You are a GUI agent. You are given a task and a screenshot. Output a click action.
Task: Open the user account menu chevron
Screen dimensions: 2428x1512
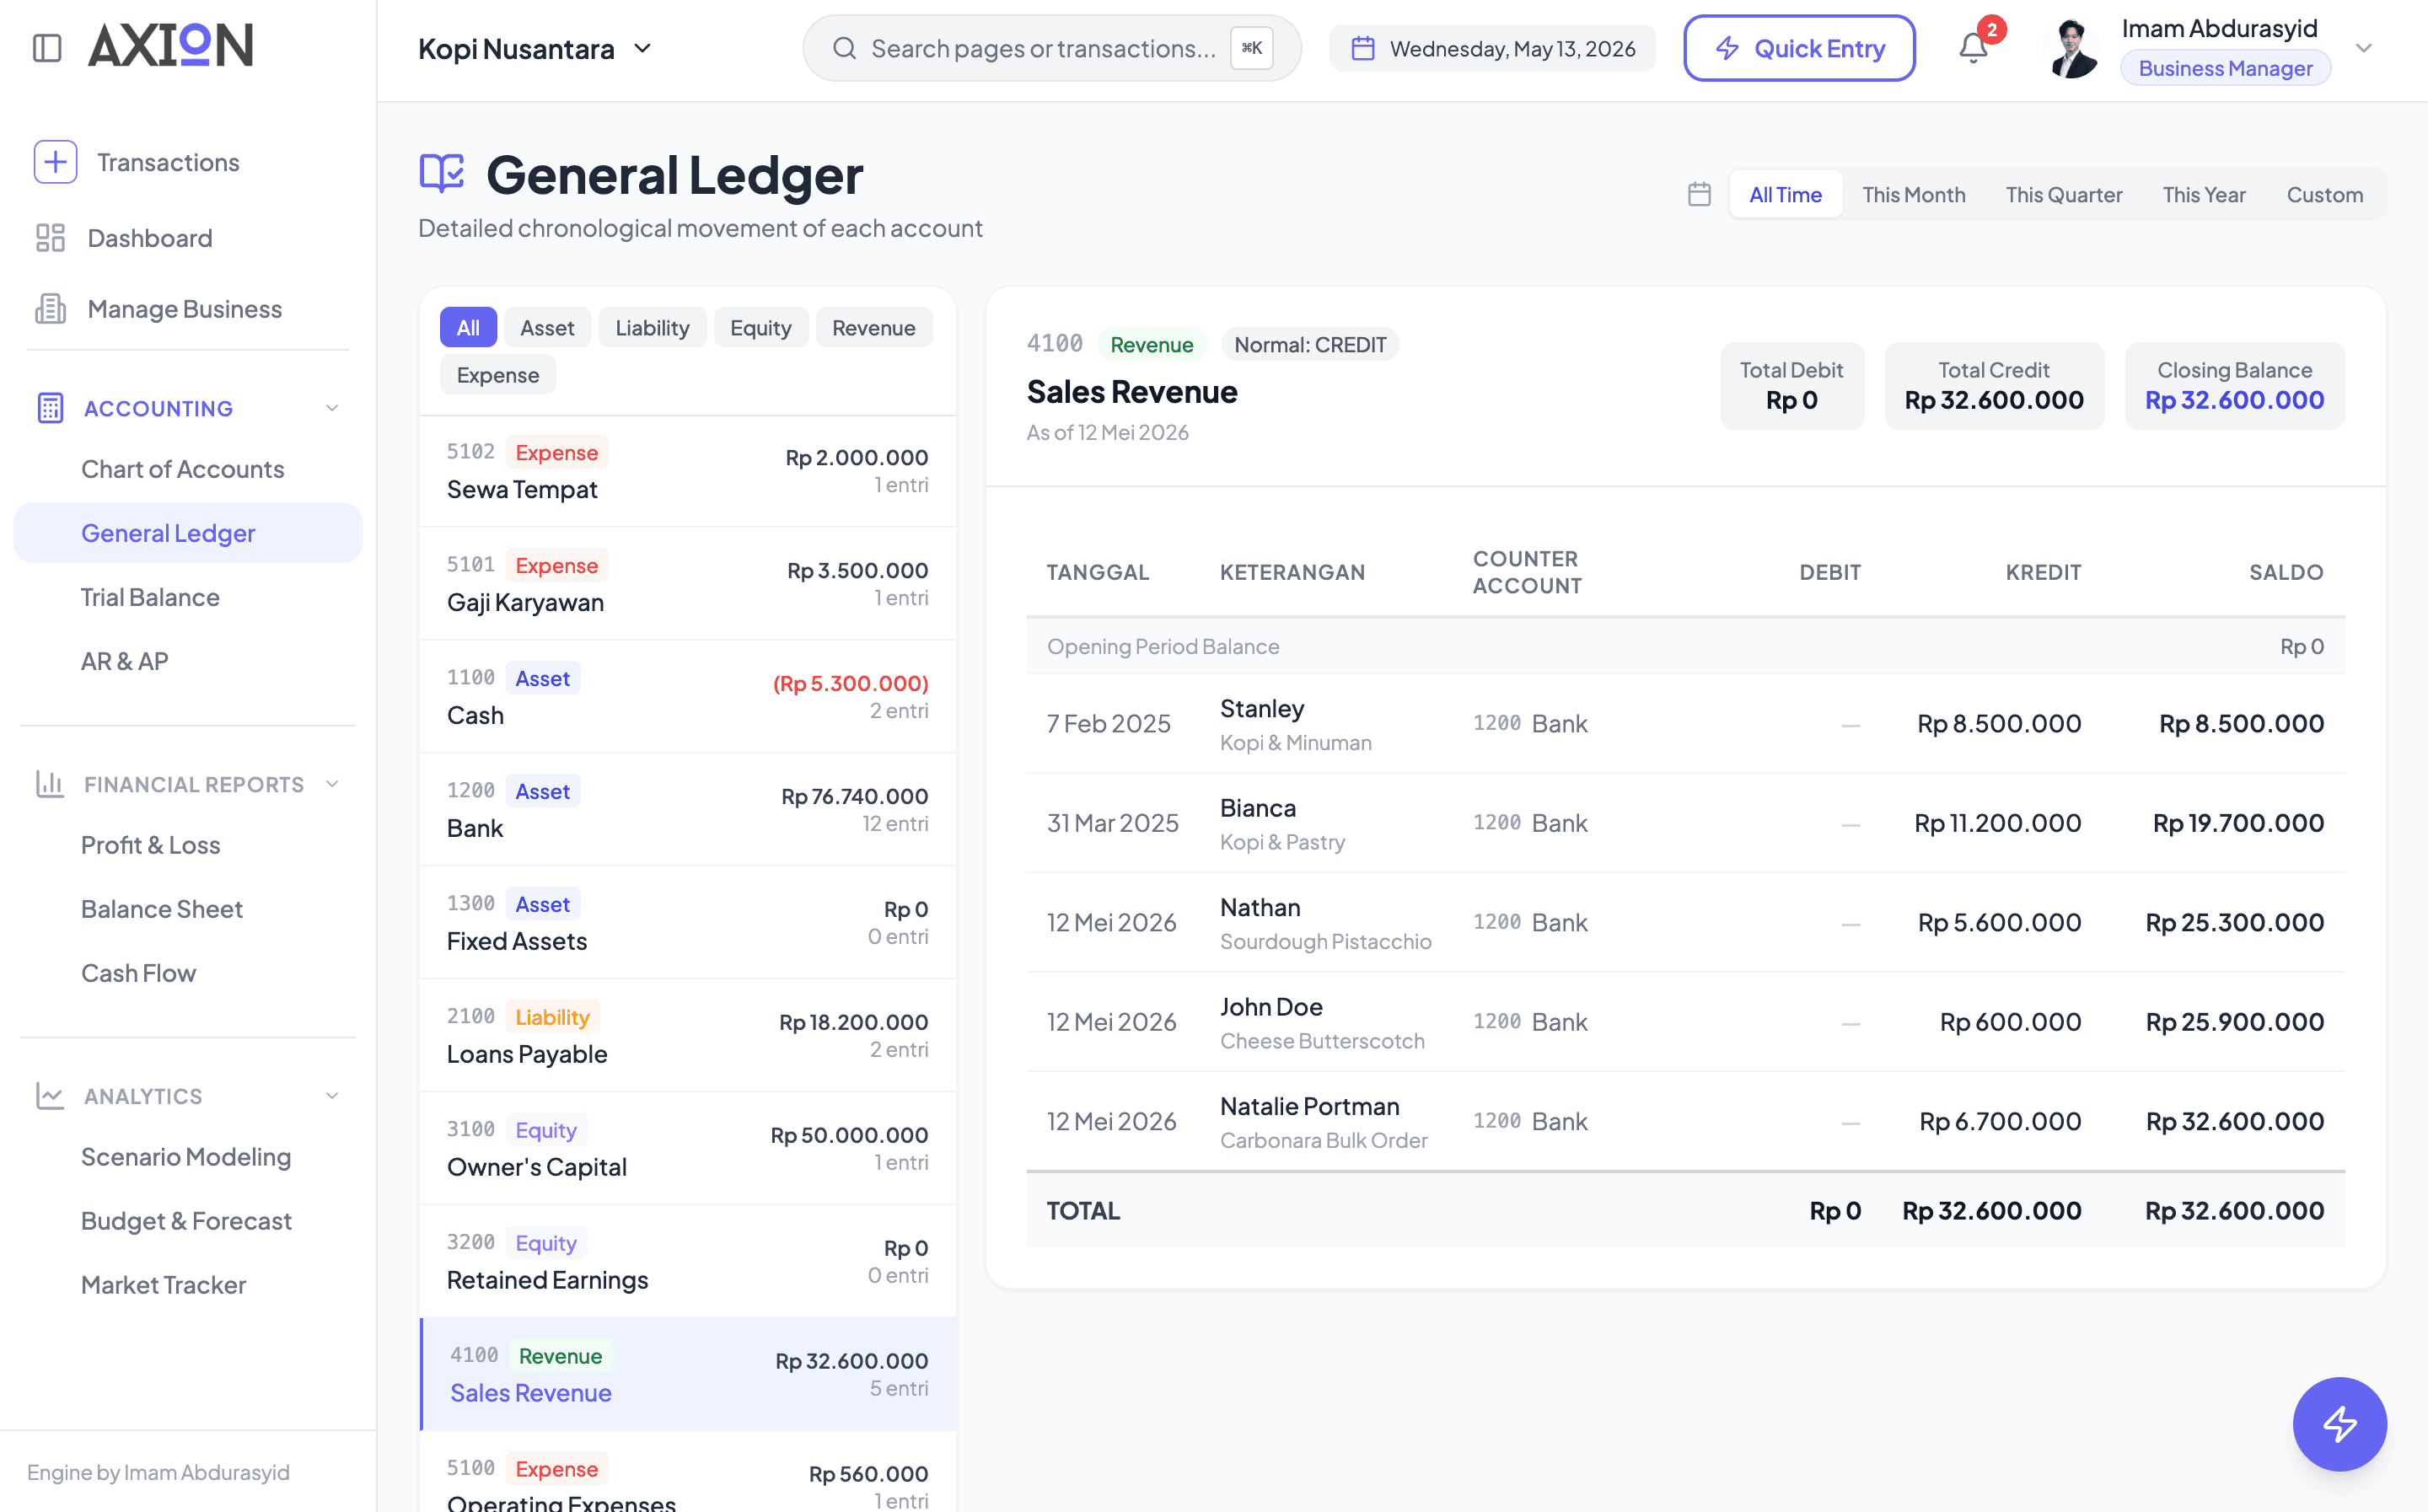[2364, 48]
